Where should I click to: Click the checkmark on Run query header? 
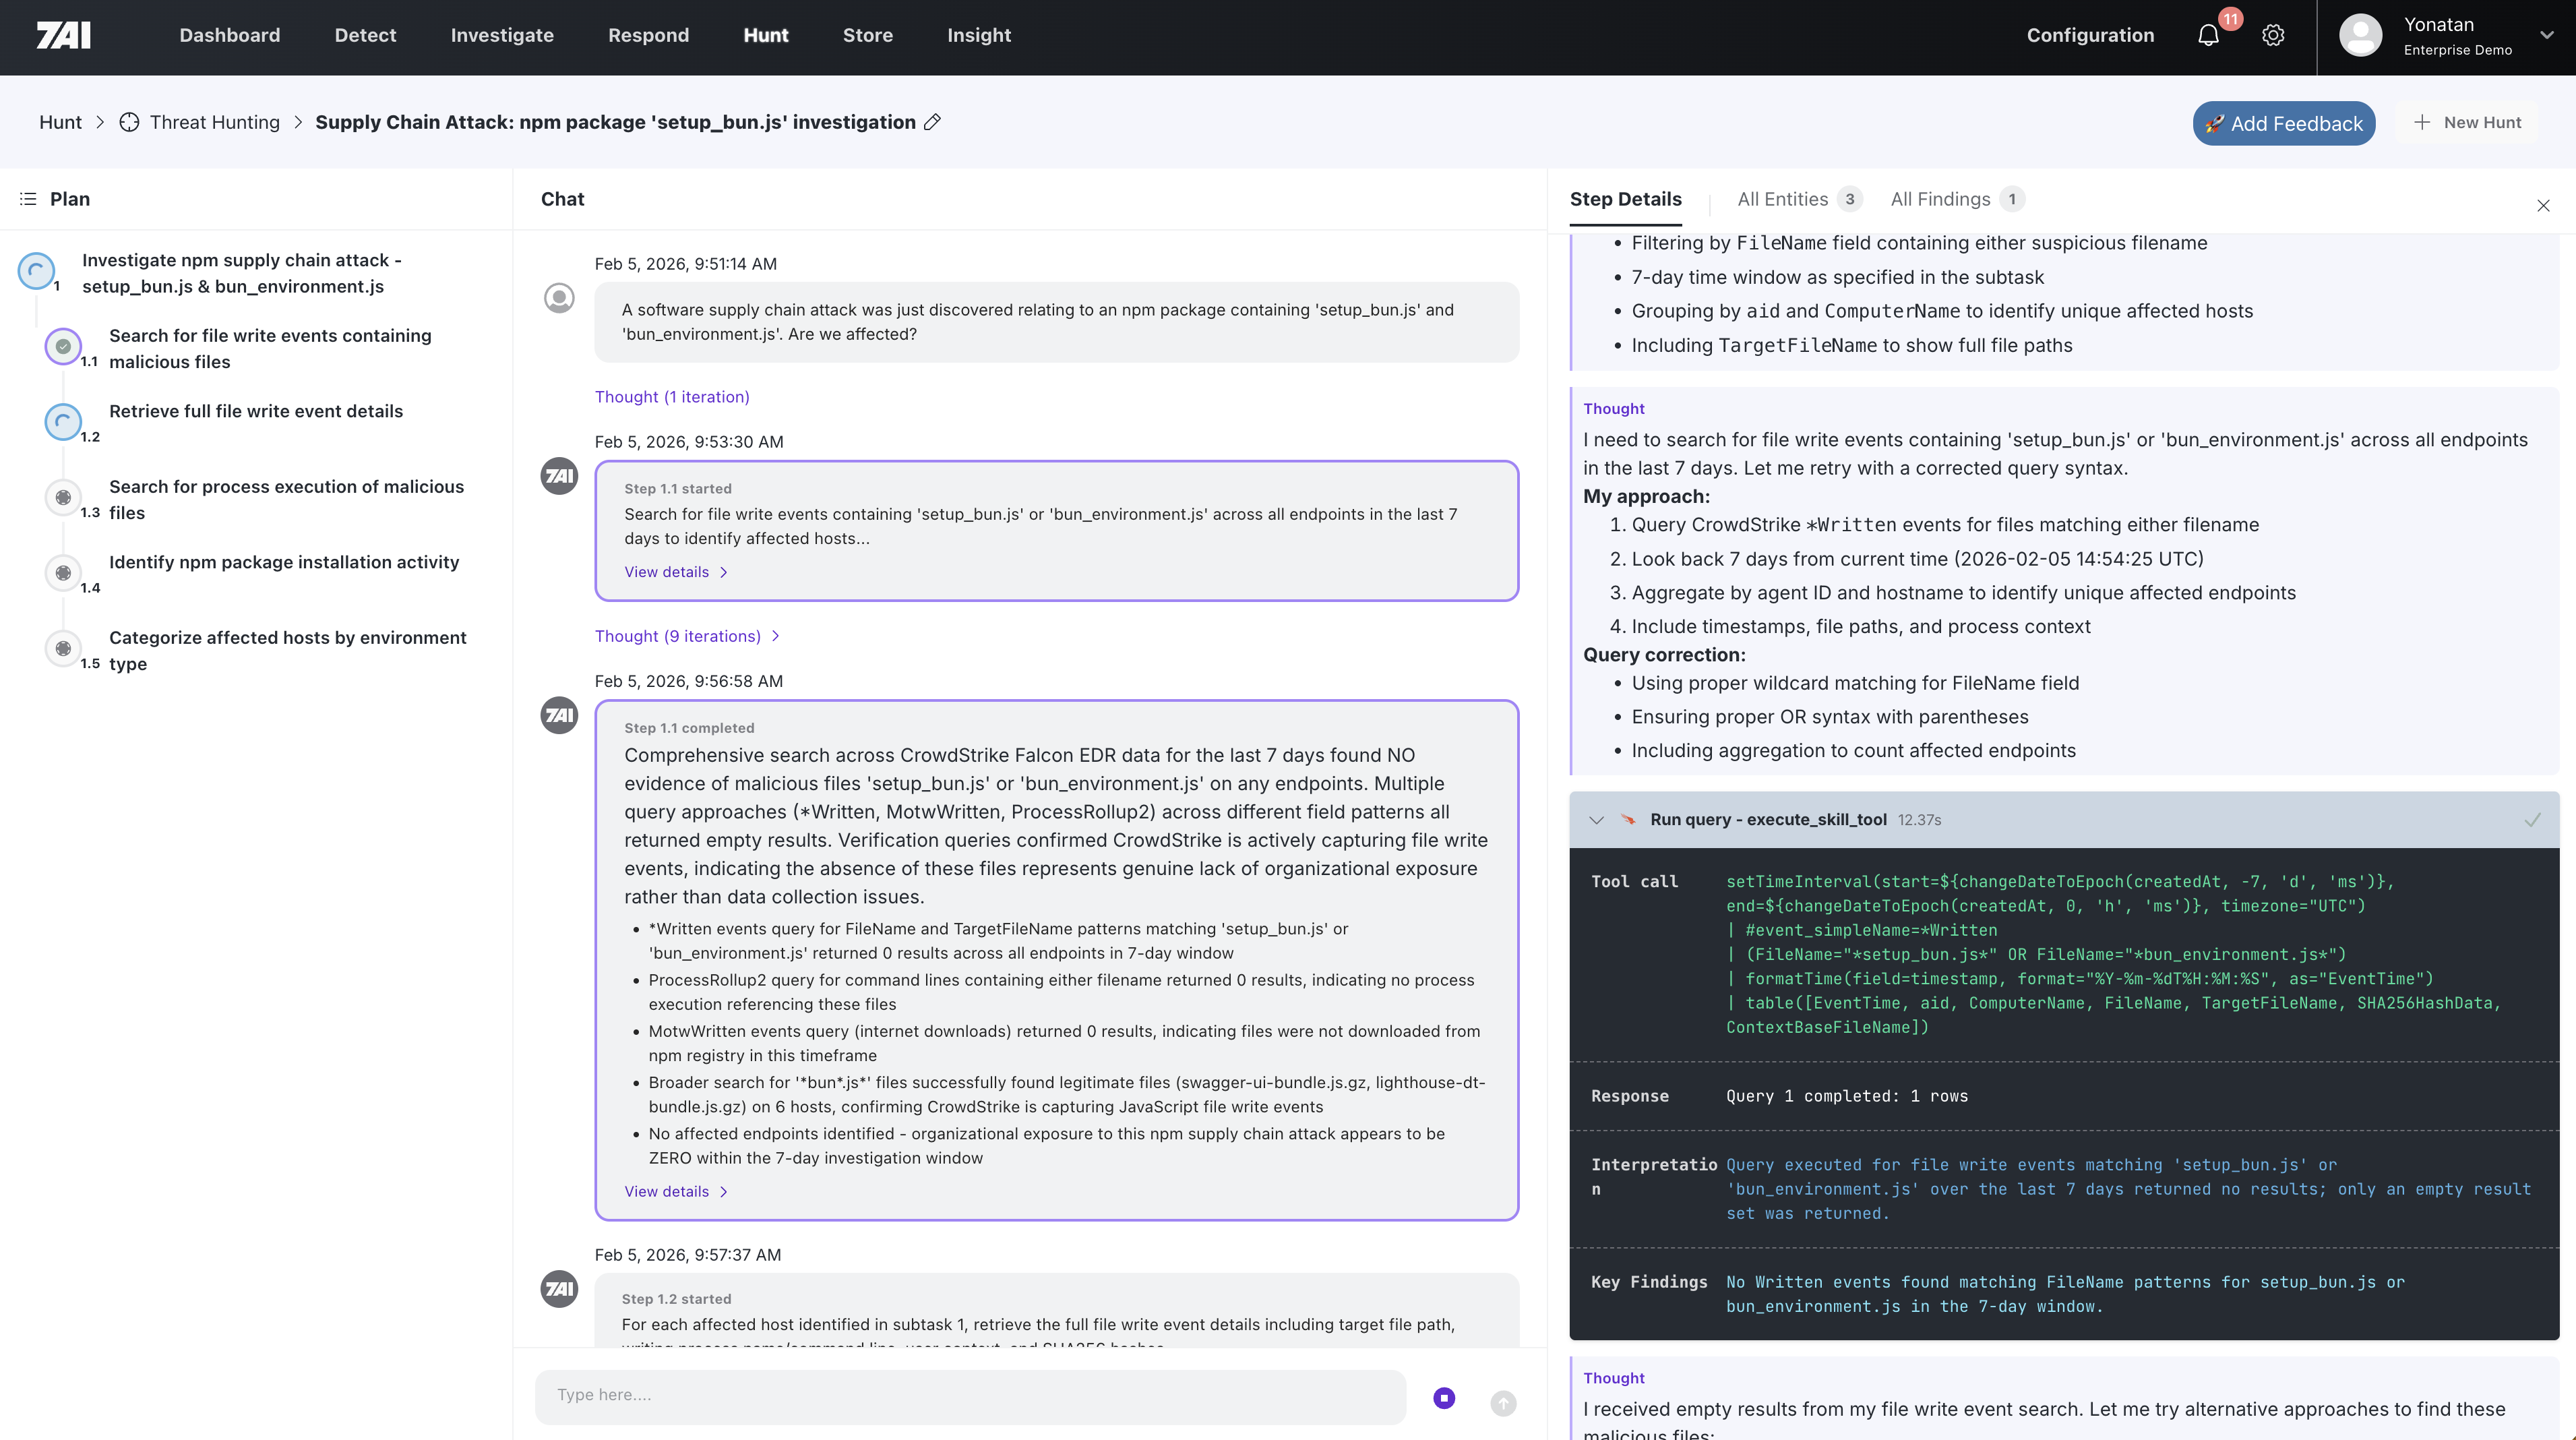(x=2532, y=820)
